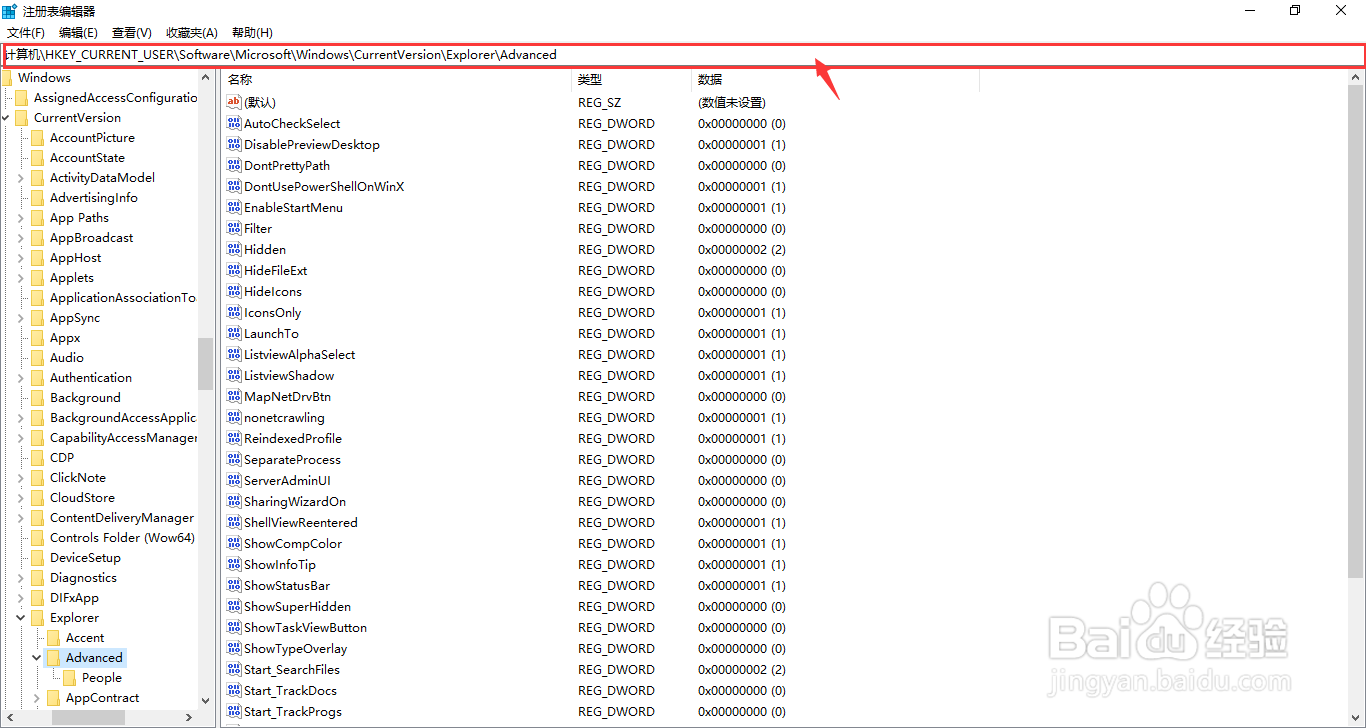Click the folder icon of the Explorer key
1366x728 pixels.
(x=38, y=618)
